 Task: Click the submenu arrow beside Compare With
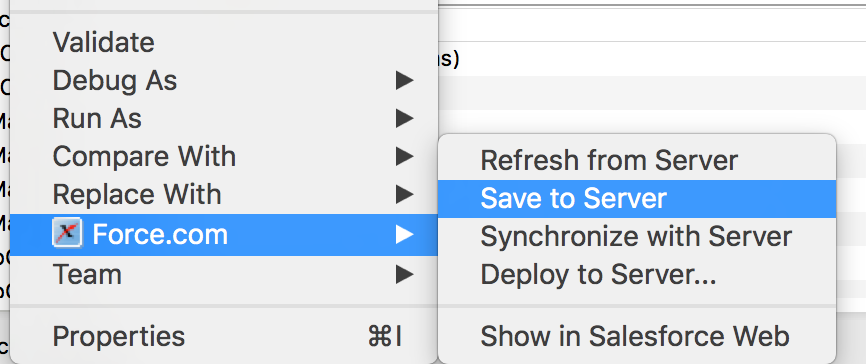[x=405, y=156]
